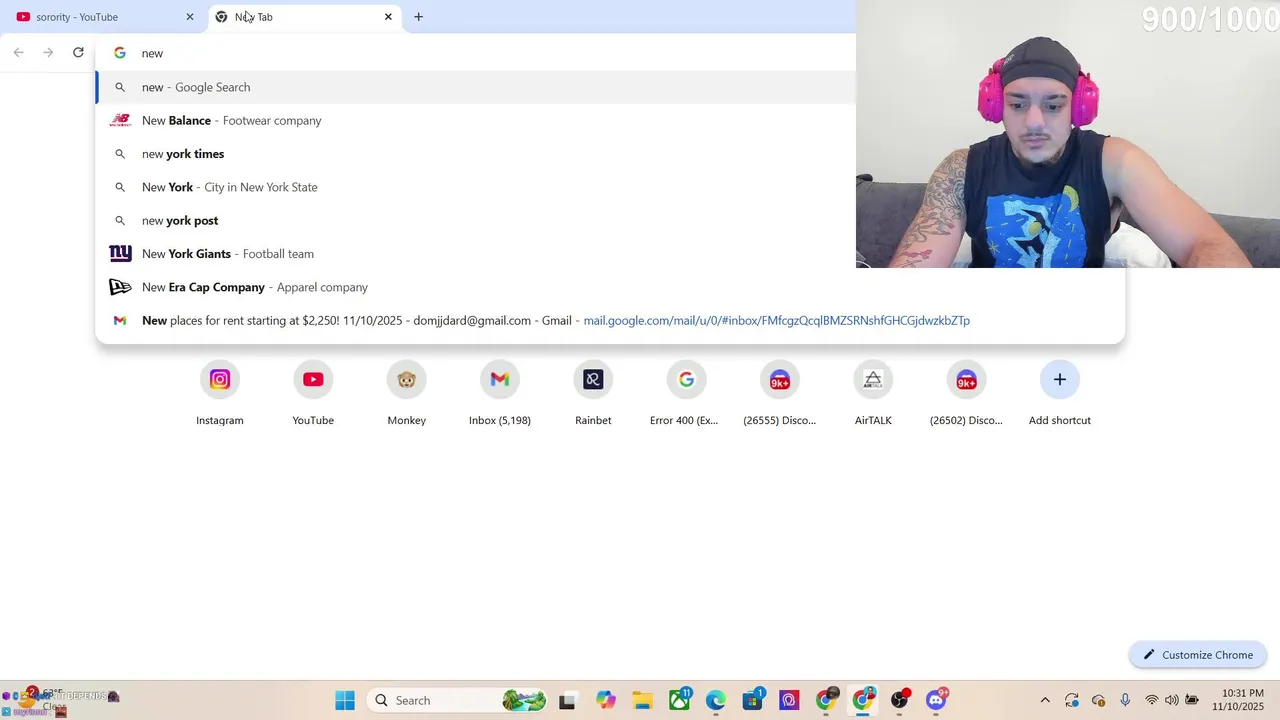Open a new tab with plus button

click(418, 17)
